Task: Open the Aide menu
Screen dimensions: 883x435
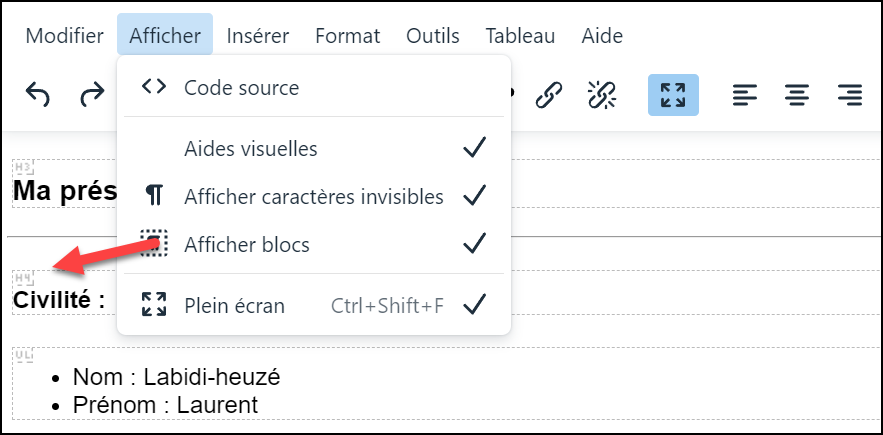Action: click(602, 36)
